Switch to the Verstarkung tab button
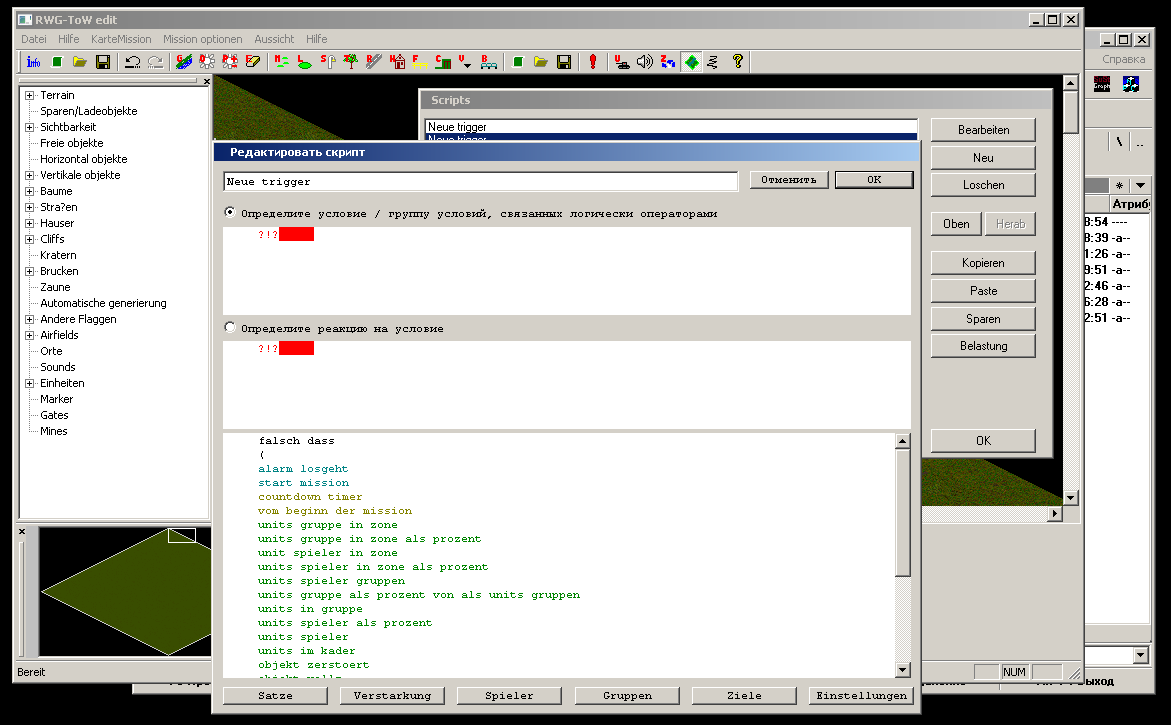 coord(392,695)
